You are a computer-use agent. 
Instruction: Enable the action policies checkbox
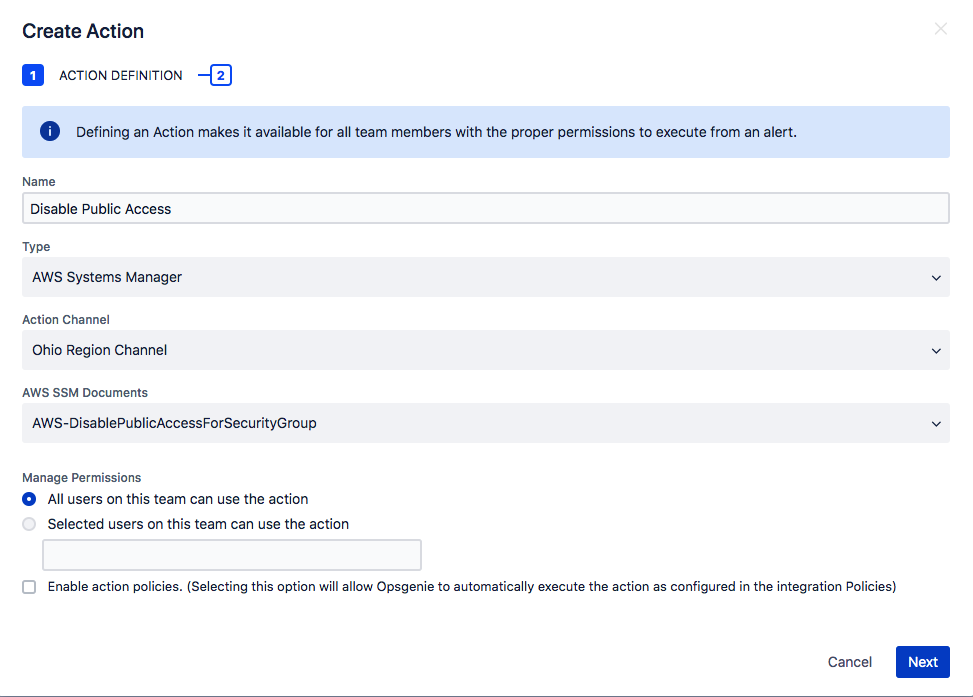(x=29, y=587)
